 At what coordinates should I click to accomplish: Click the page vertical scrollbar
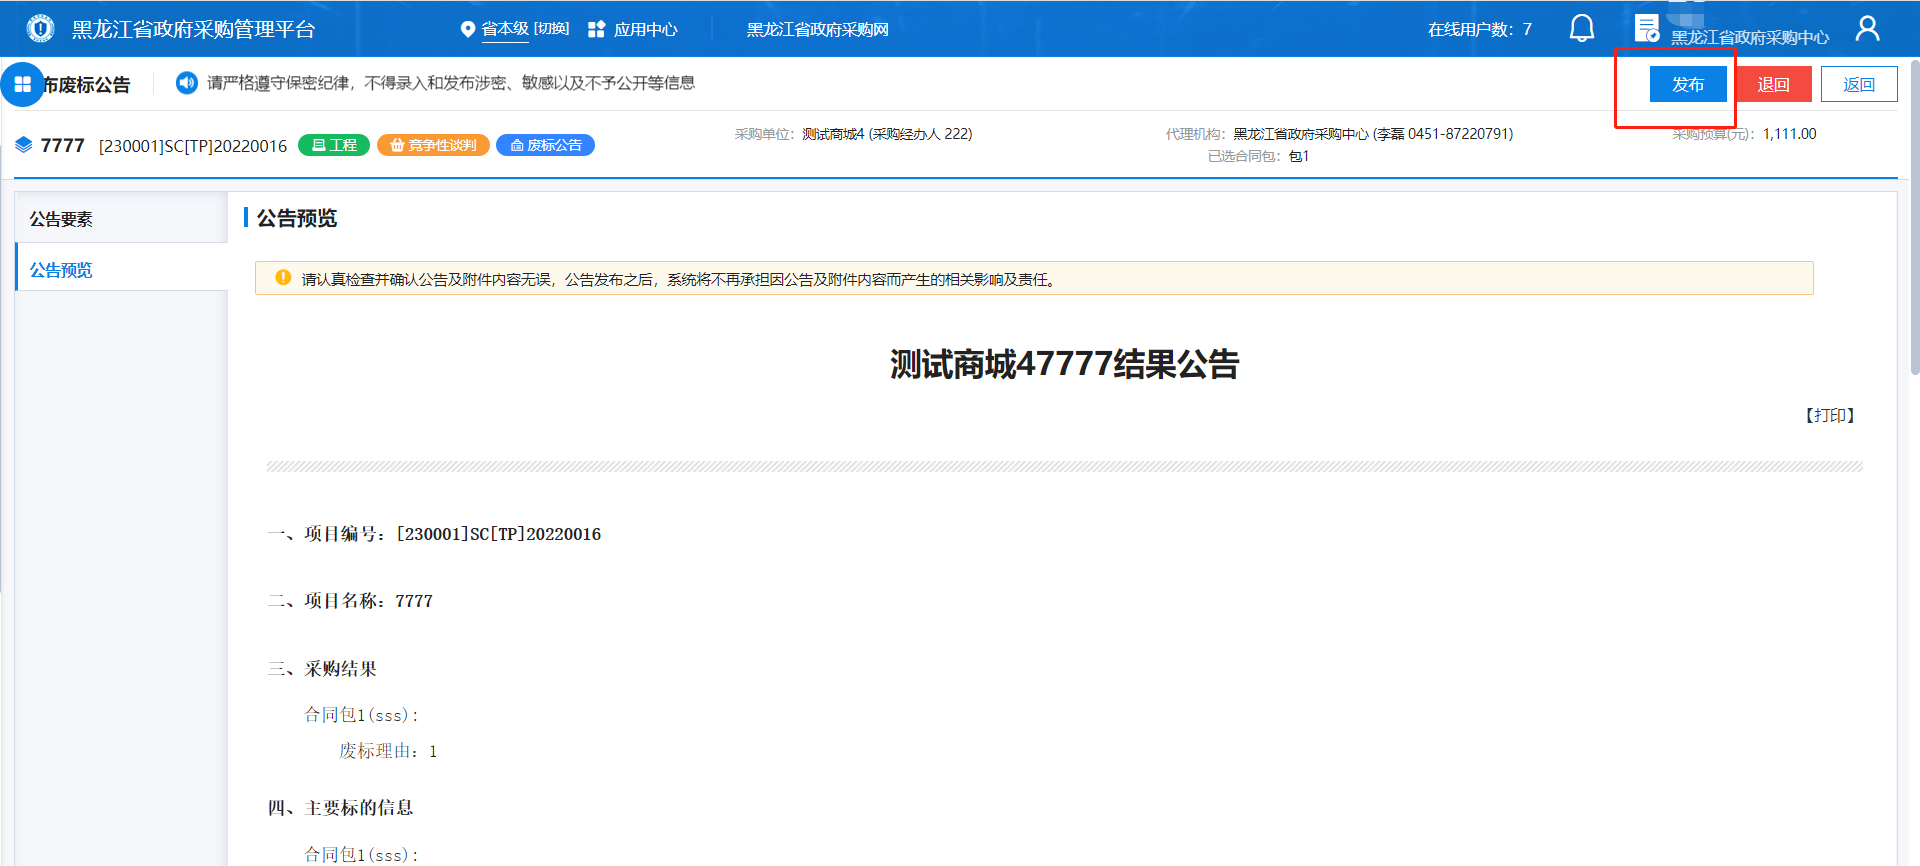[x=1914, y=220]
